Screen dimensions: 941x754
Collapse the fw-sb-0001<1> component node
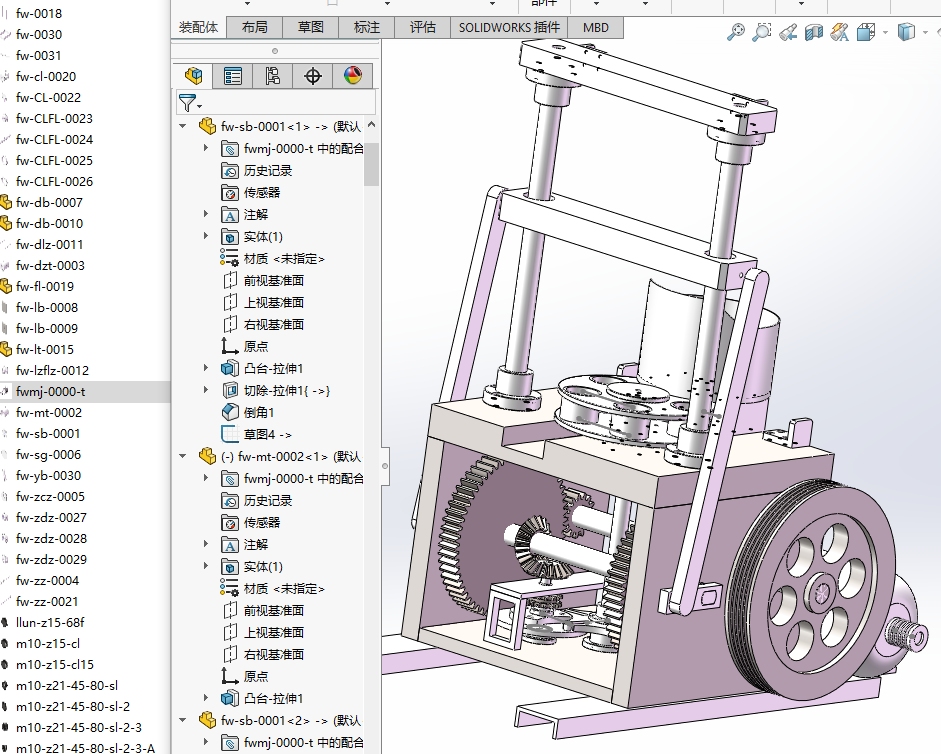[x=182, y=126]
